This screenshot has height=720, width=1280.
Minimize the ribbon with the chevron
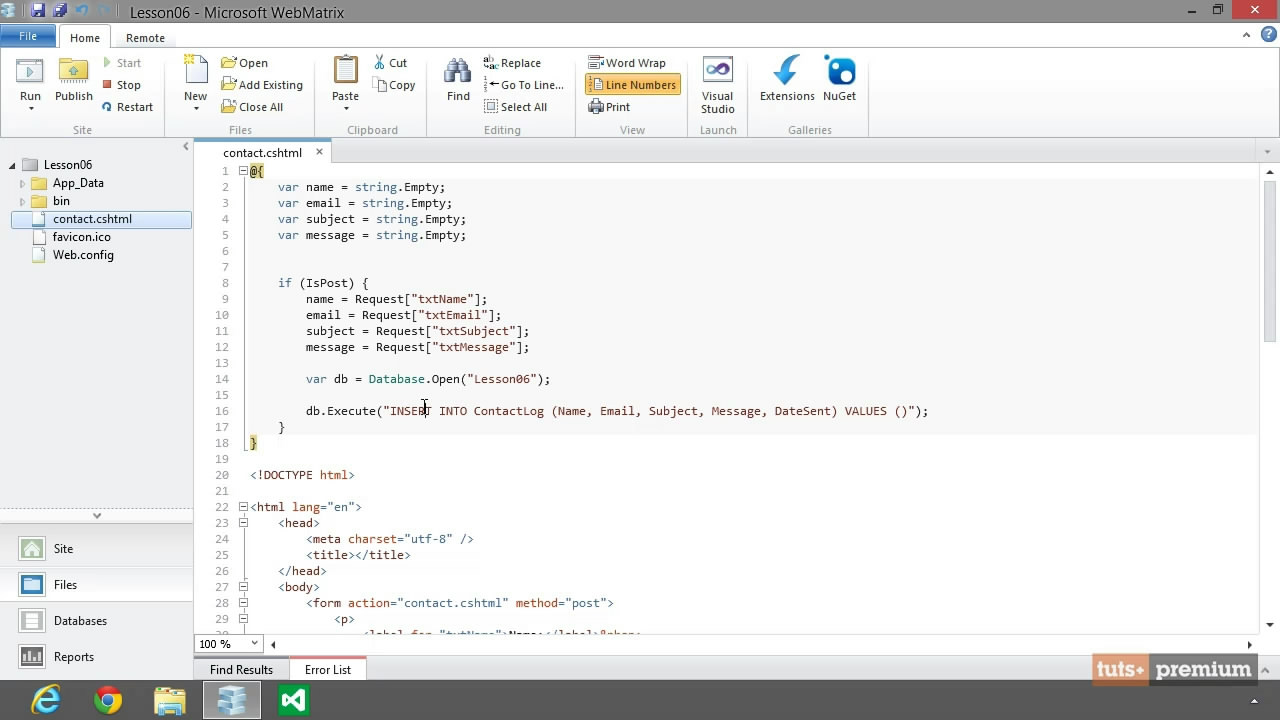pos(1246,35)
